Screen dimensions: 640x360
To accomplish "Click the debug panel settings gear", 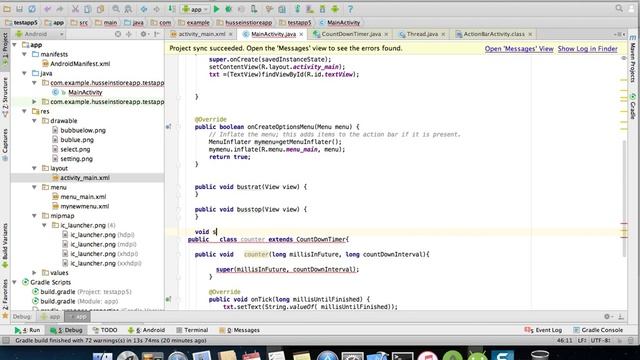I will [x=607, y=316].
